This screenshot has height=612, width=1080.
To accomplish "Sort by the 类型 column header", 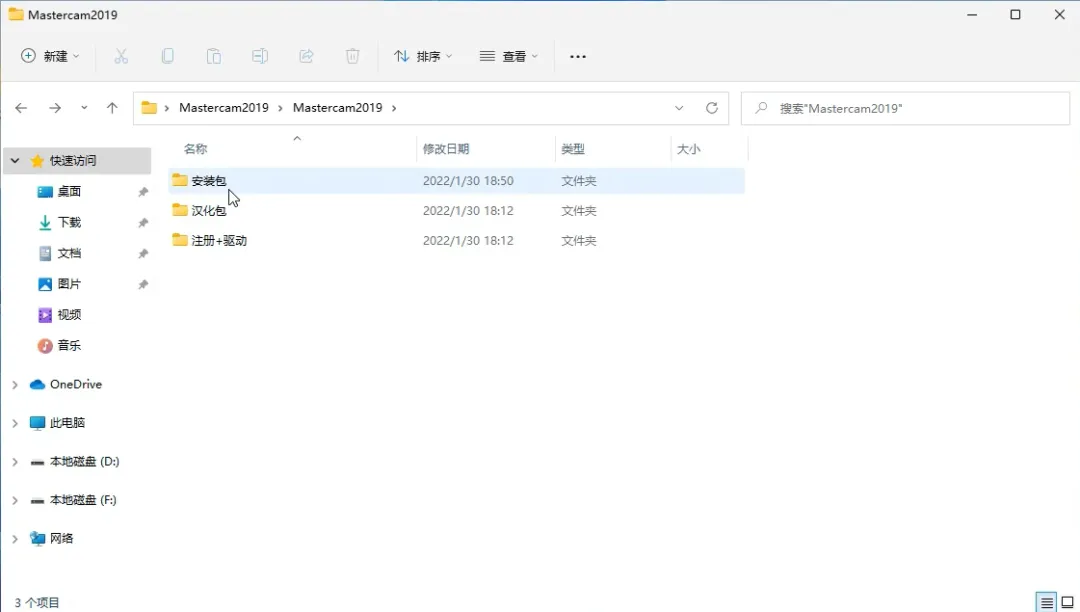I will click(573, 149).
